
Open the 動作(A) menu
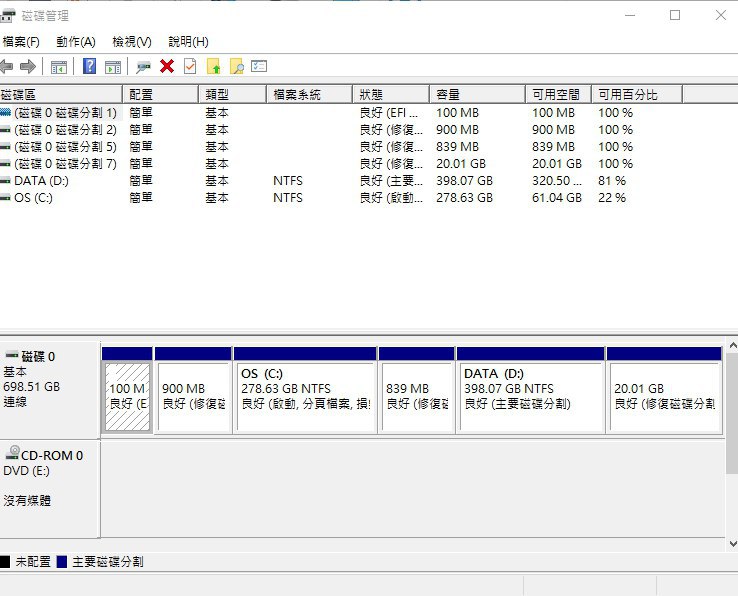point(76,42)
